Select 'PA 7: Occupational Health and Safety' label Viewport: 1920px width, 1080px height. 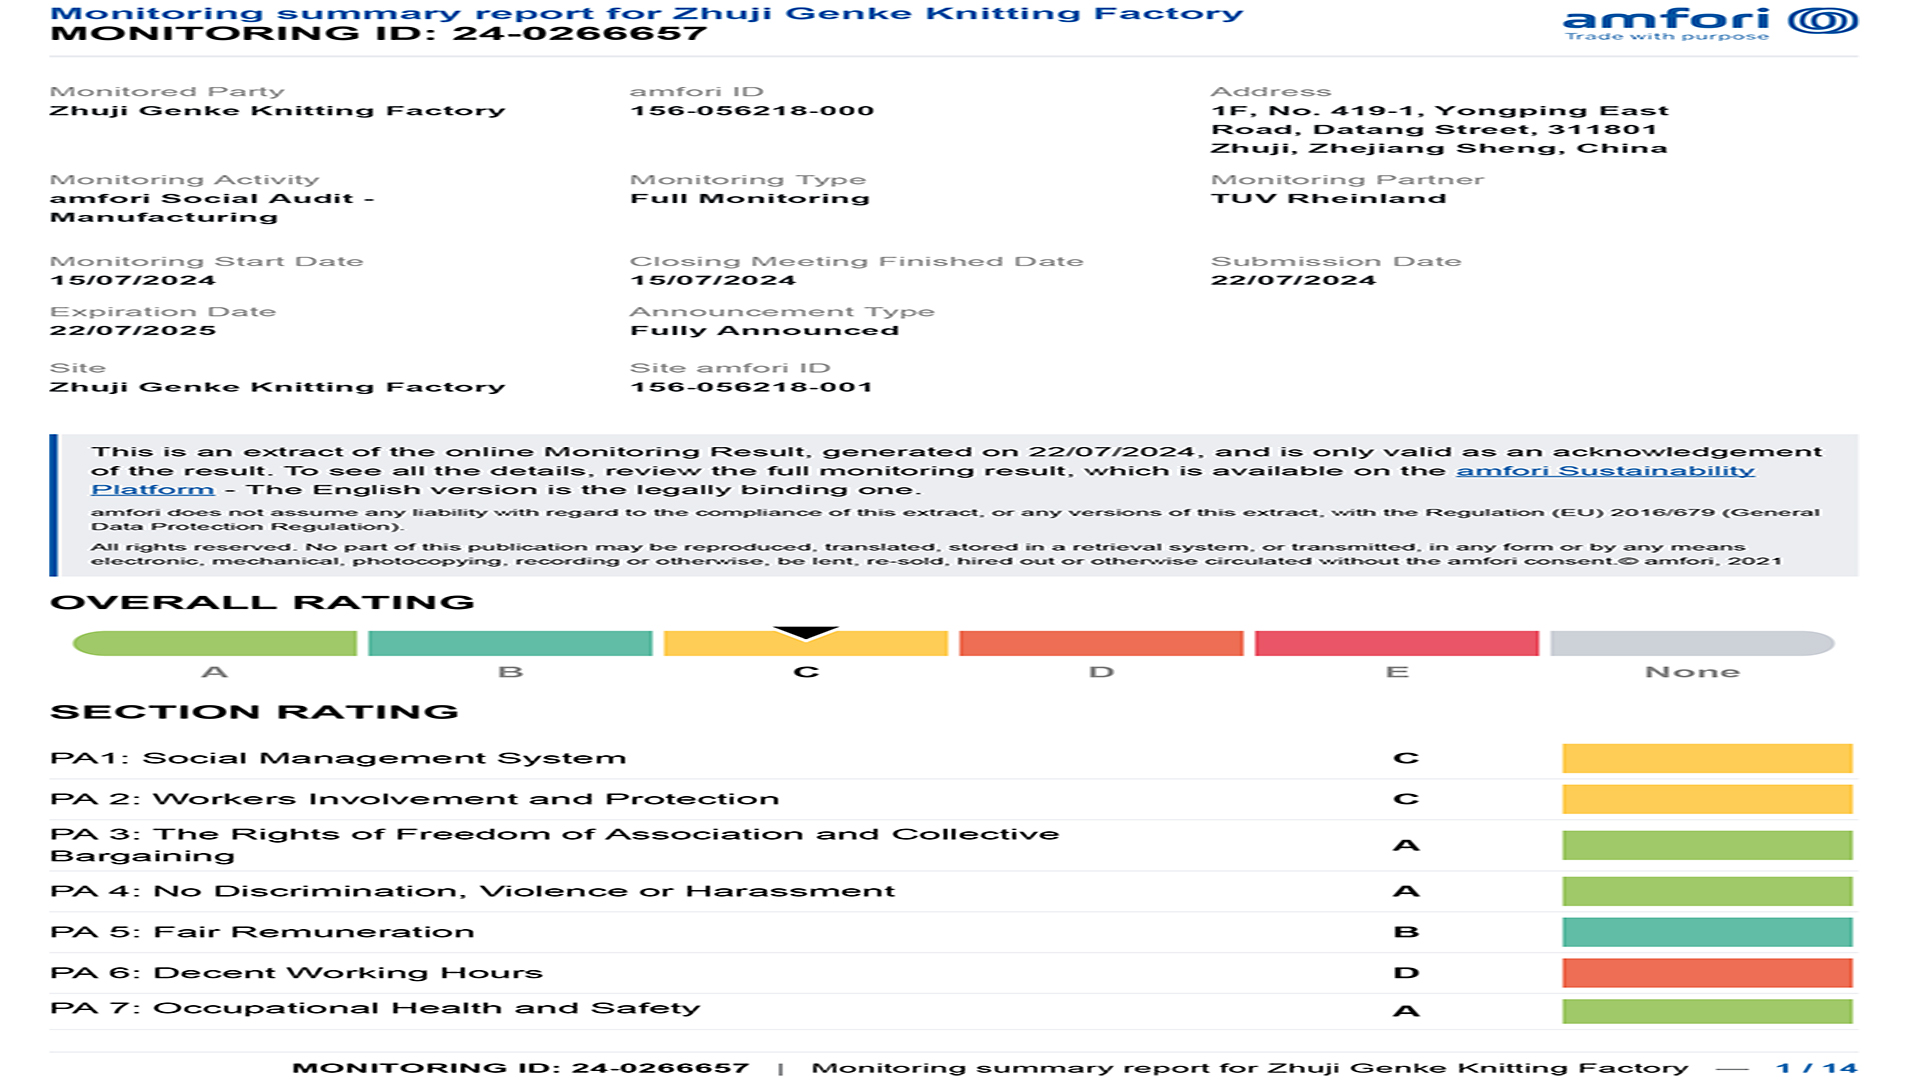pos(375,1008)
